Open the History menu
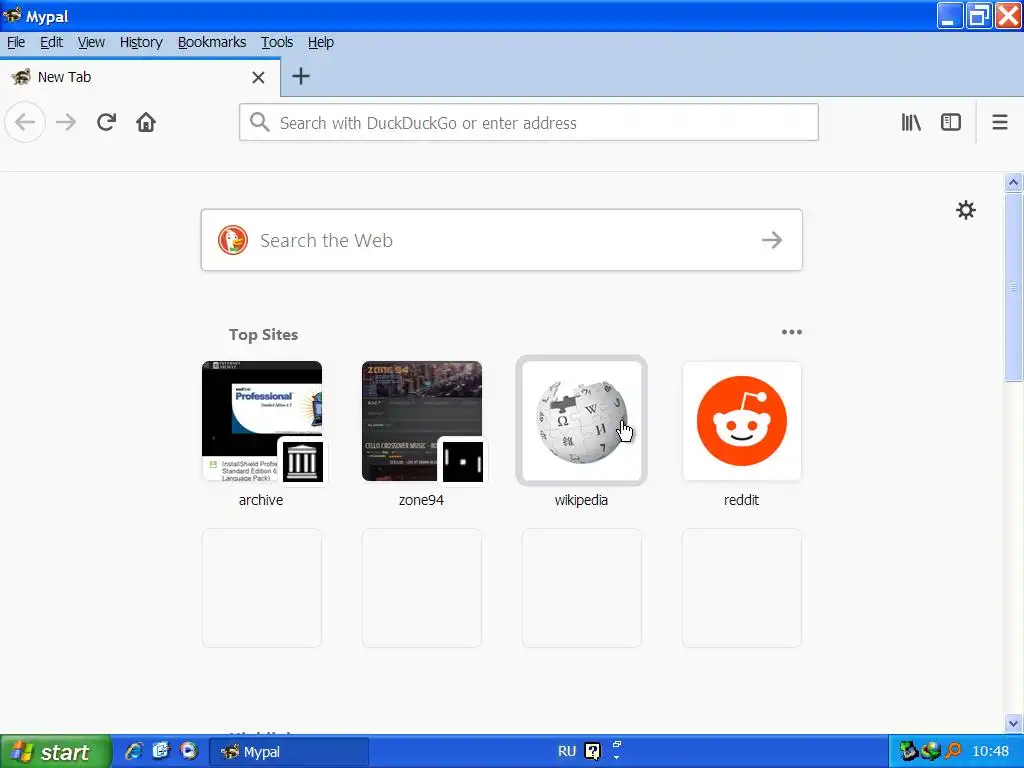The width and height of the screenshot is (1024, 768). [141, 42]
